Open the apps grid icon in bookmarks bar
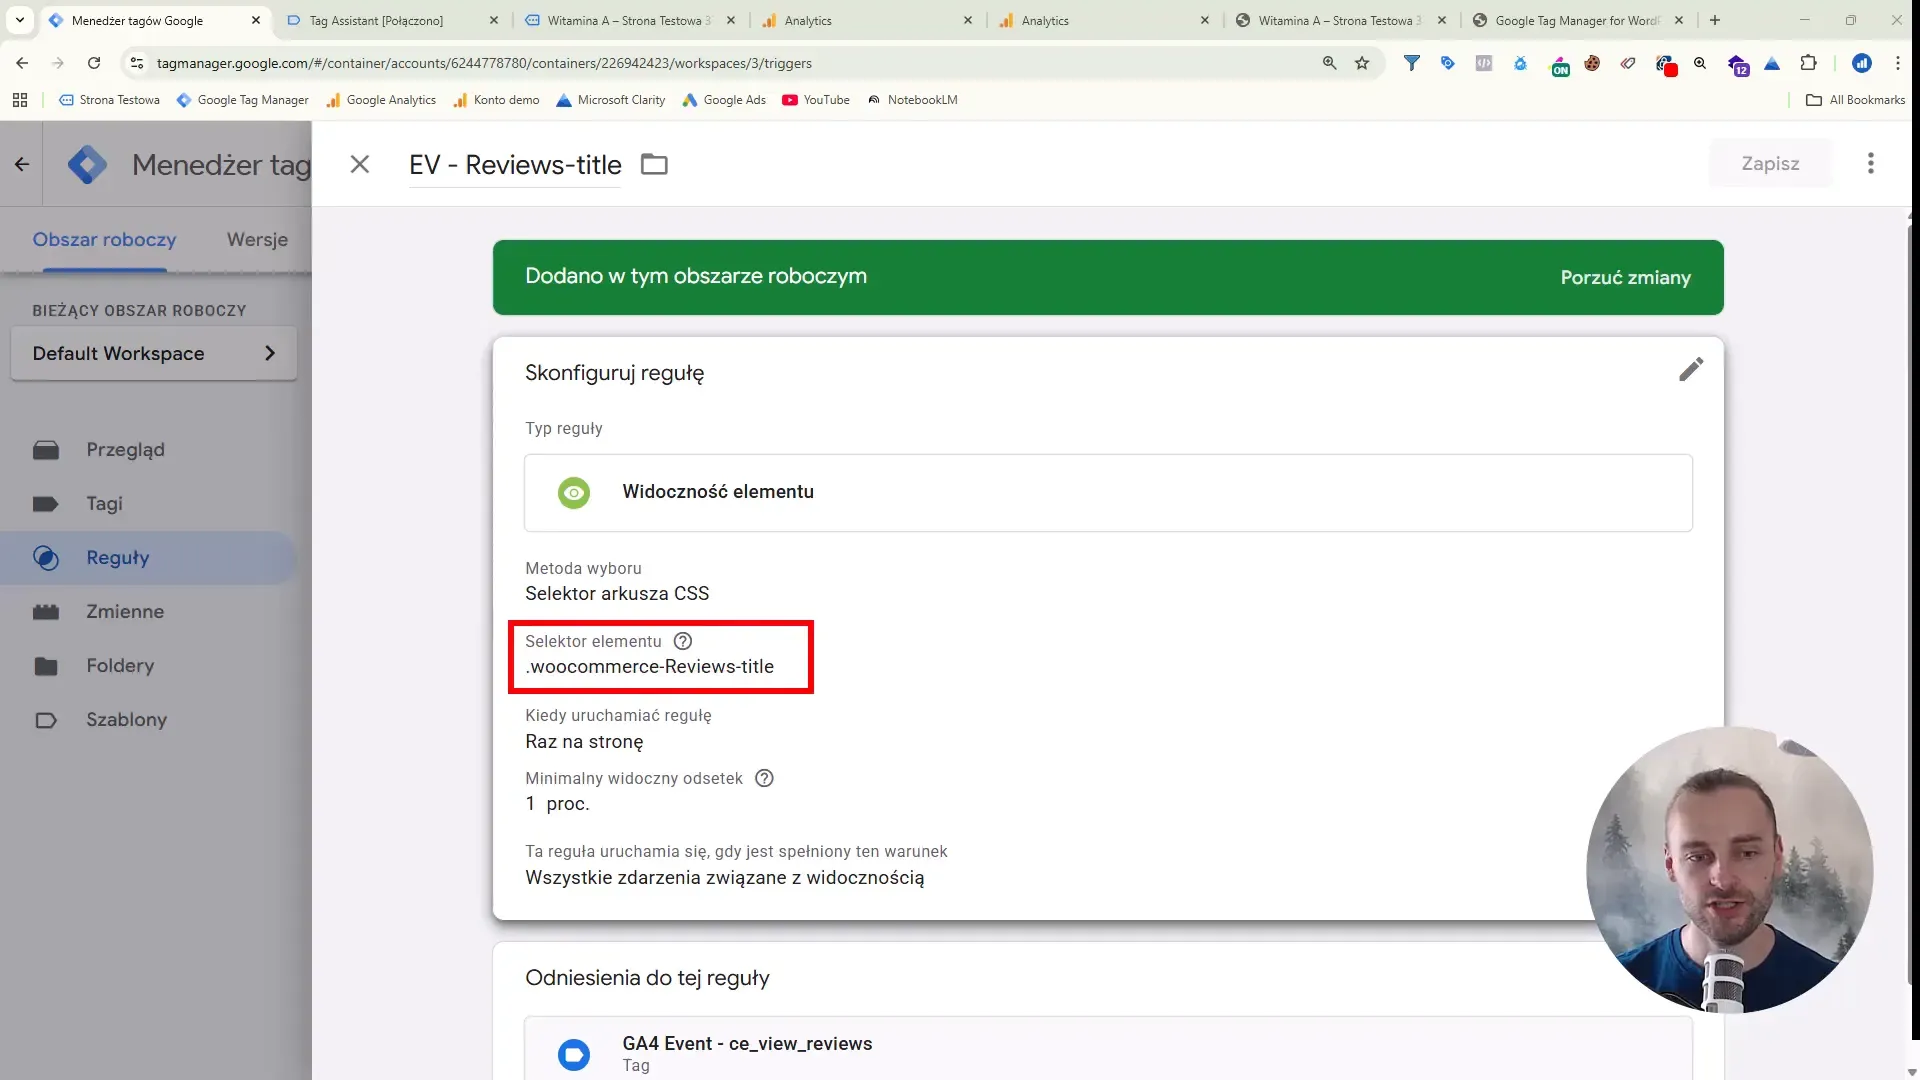Screen dimensions: 1920x1080 point(20,100)
